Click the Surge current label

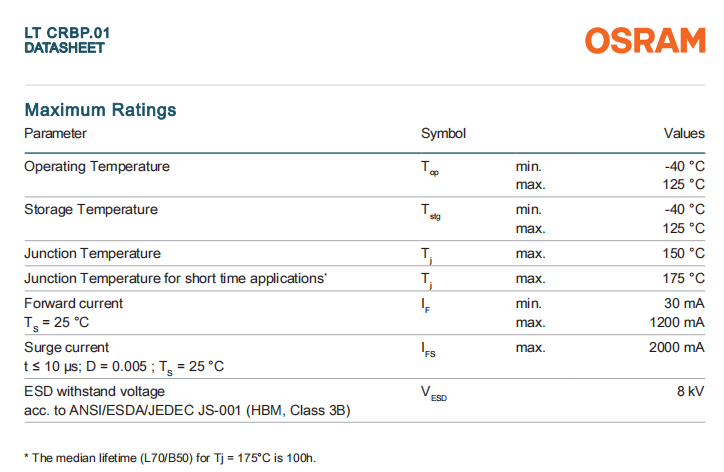(66, 347)
